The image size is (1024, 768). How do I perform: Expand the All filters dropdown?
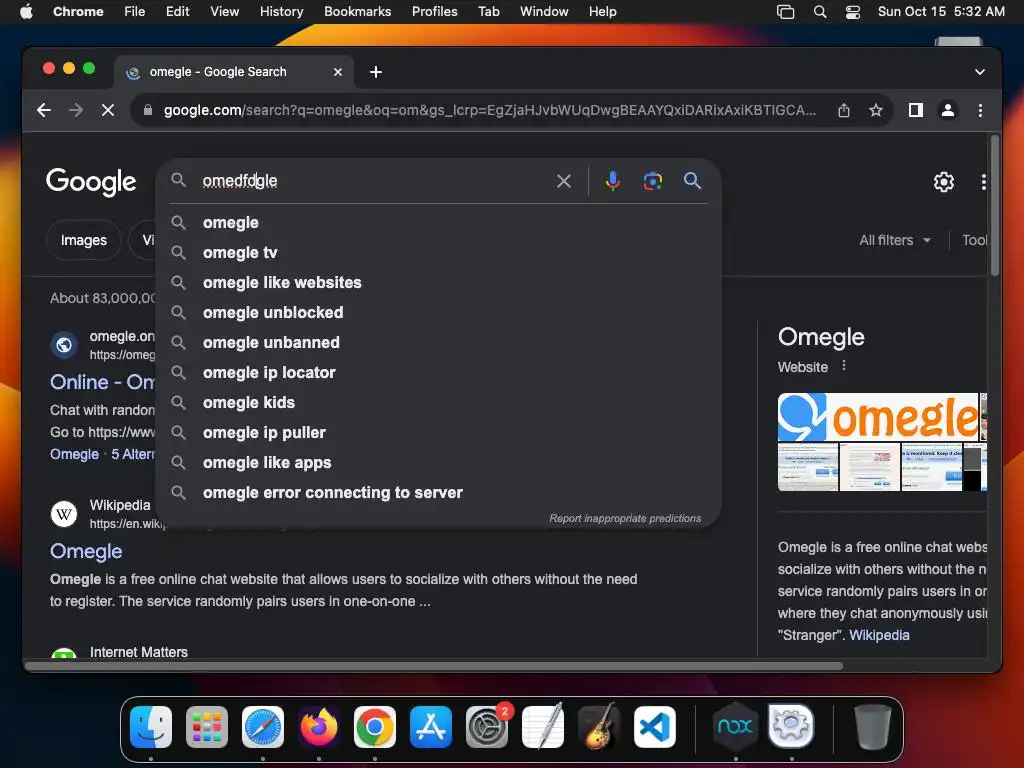tap(895, 240)
